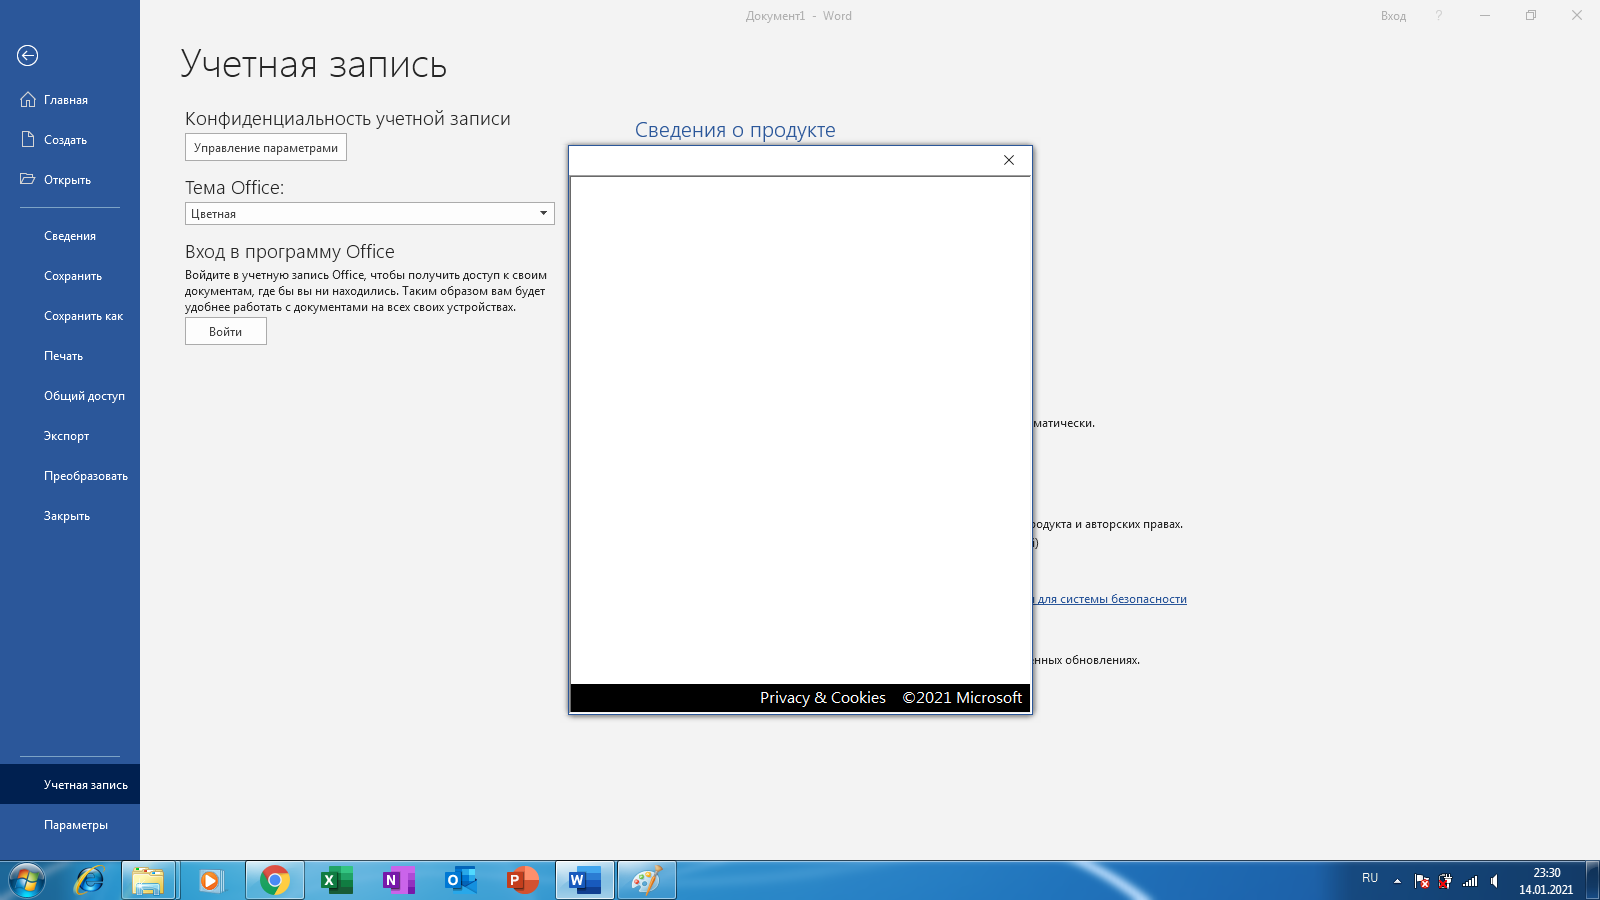Image resolution: width=1600 pixels, height=900 pixels.
Task: Open OneNote from the taskbar
Action: tap(399, 881)
